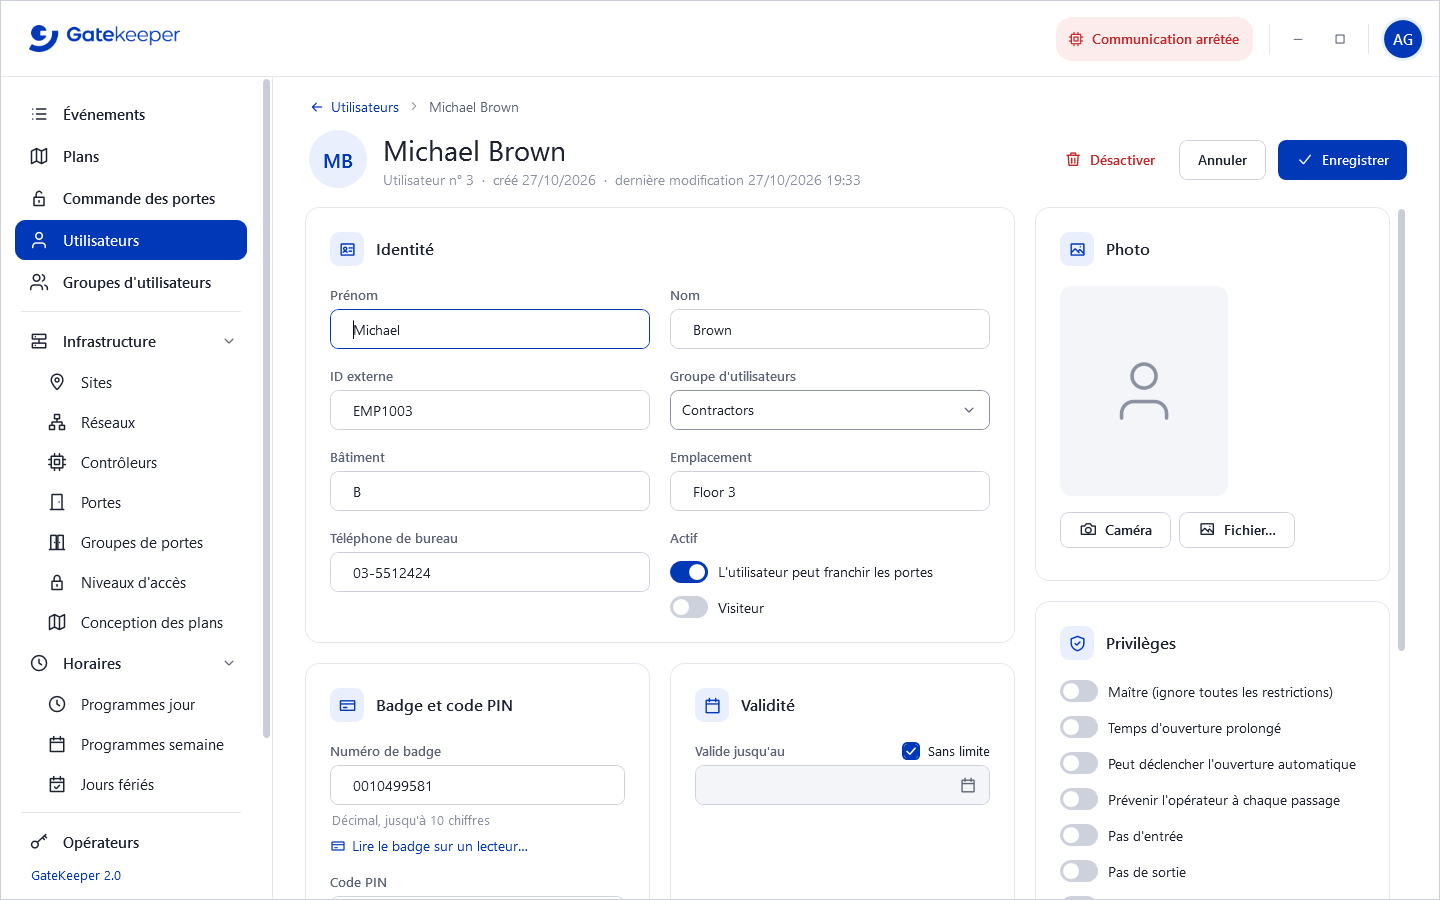The width and height of the screenshot is (1440, 900).
Task: Click the chip icon beside Contrôleurs
Action: point(57,462)
